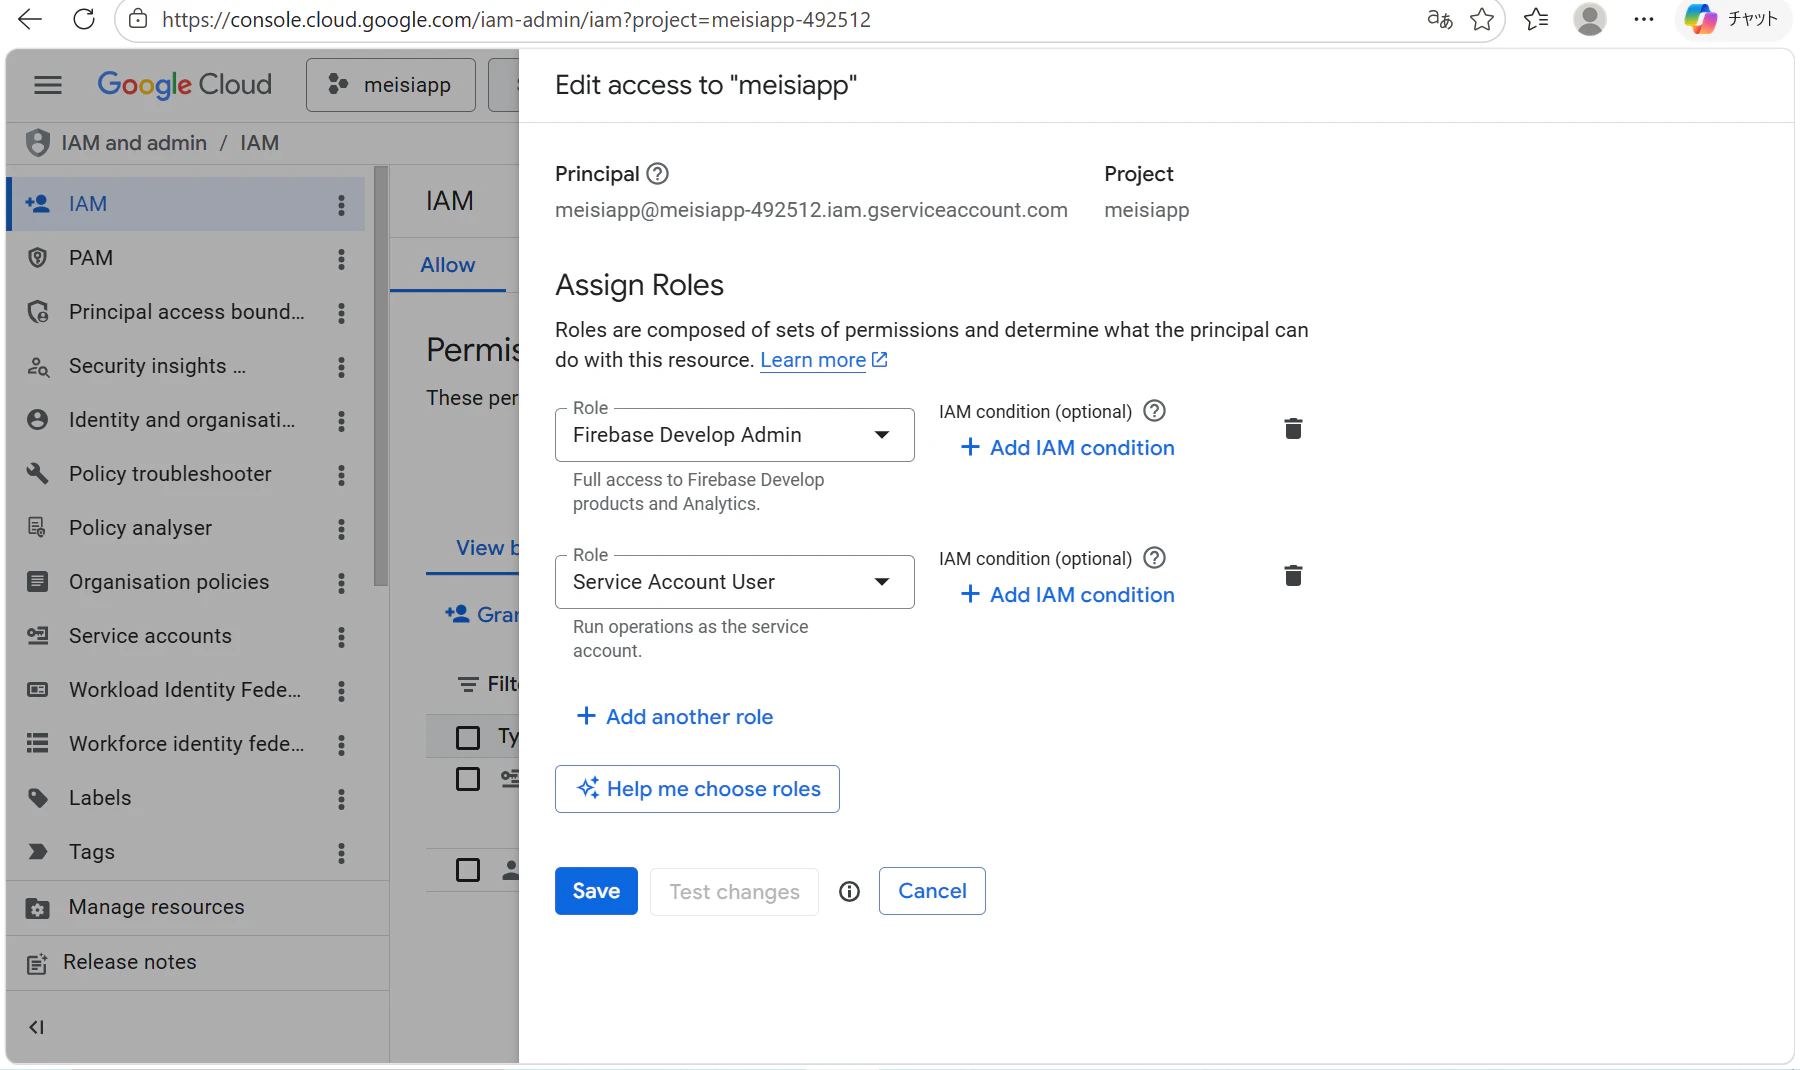The height and width of the screenshot is (1070, 1800).
Task: Open the Firebase Develop Admin role dropdown
Action: 735,435
